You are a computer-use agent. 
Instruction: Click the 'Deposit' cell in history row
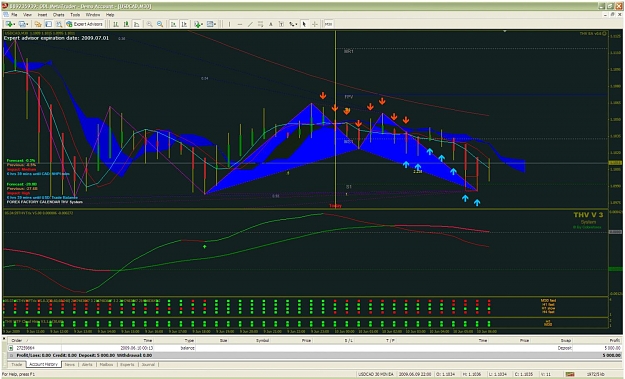point(564,348)
